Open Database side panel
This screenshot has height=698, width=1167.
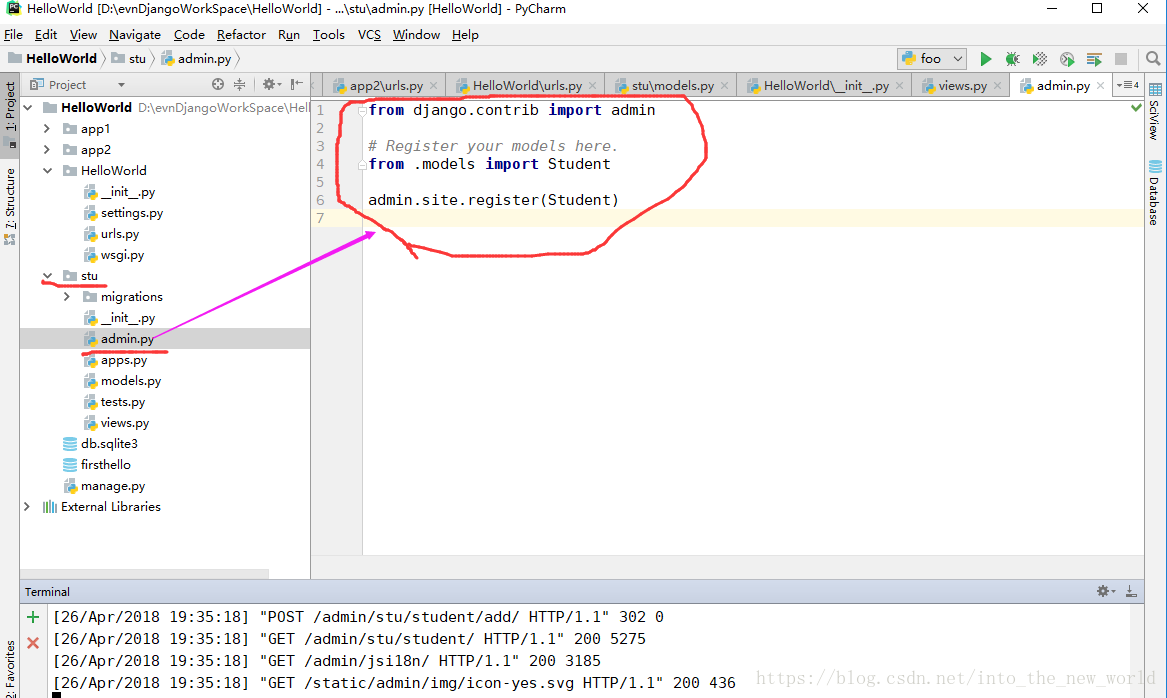click(x=1154, y=193)
